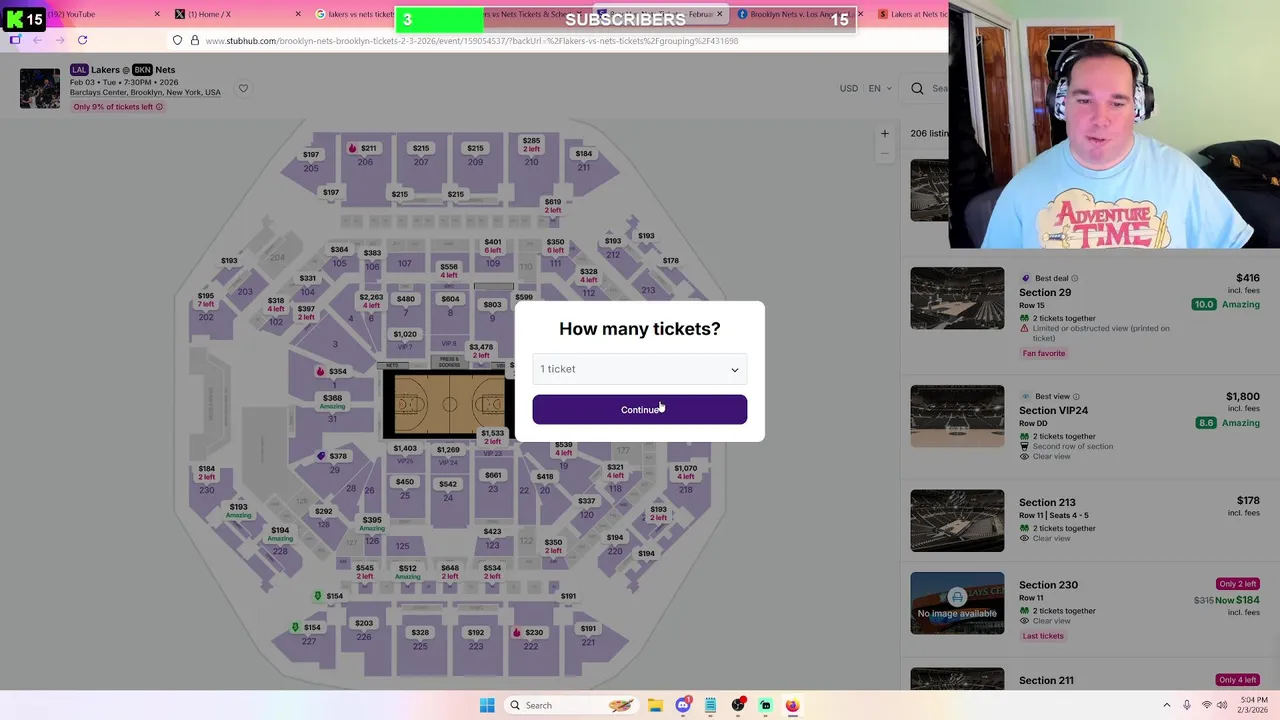Open the Wi-Fi network tray icon
The width and height of the screenshot is (1280, 720).
[x=1206, y=705]
